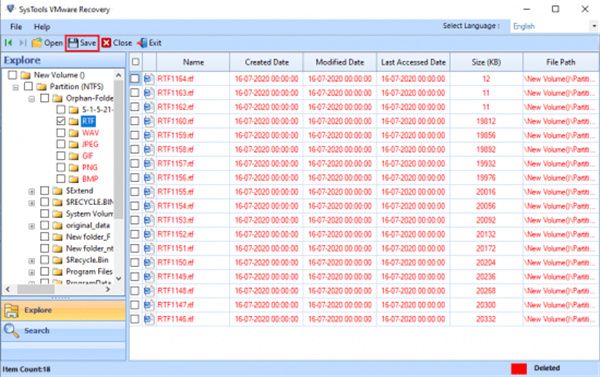Select the New folder_F tree item

(88, 237)
